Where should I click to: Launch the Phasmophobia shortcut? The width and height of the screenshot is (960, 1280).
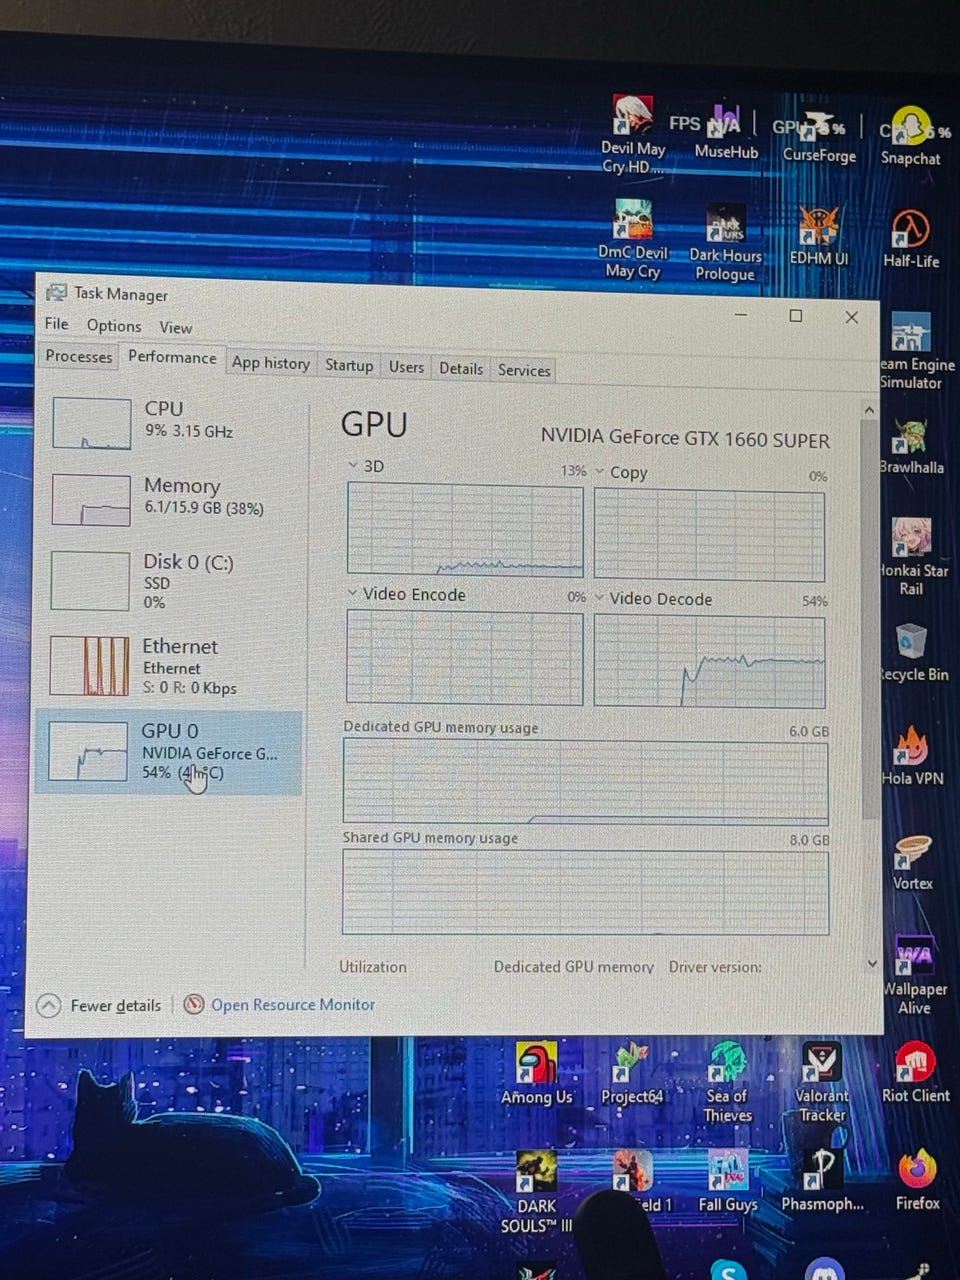[822, 1180]
